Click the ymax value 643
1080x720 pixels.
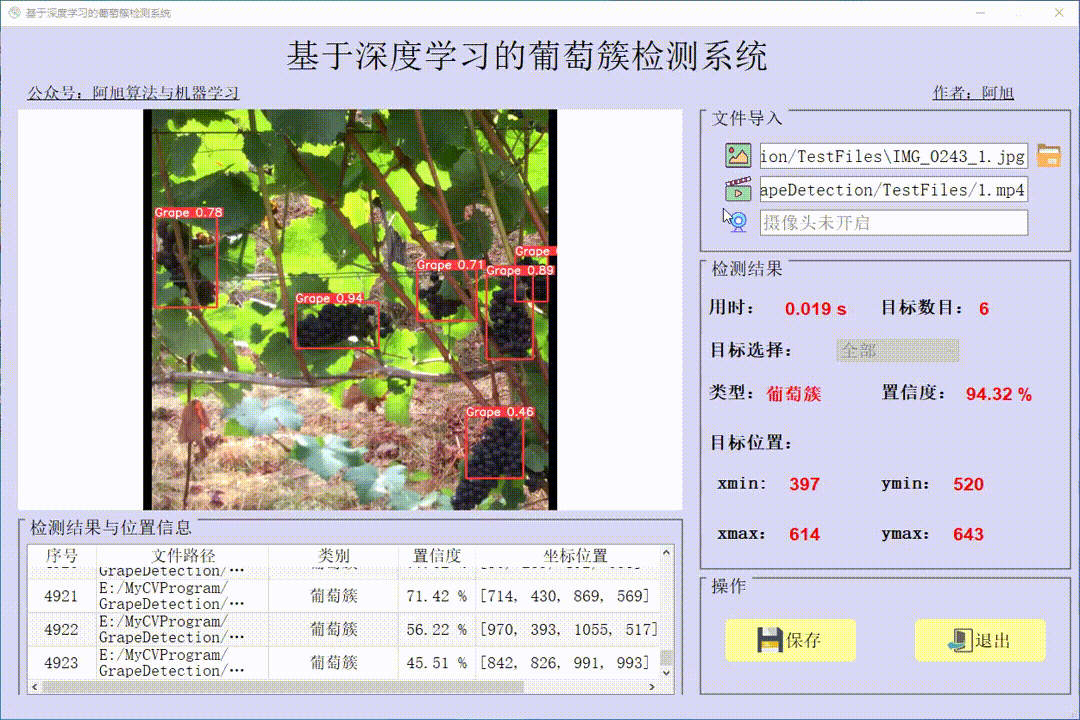coord(968,534)
